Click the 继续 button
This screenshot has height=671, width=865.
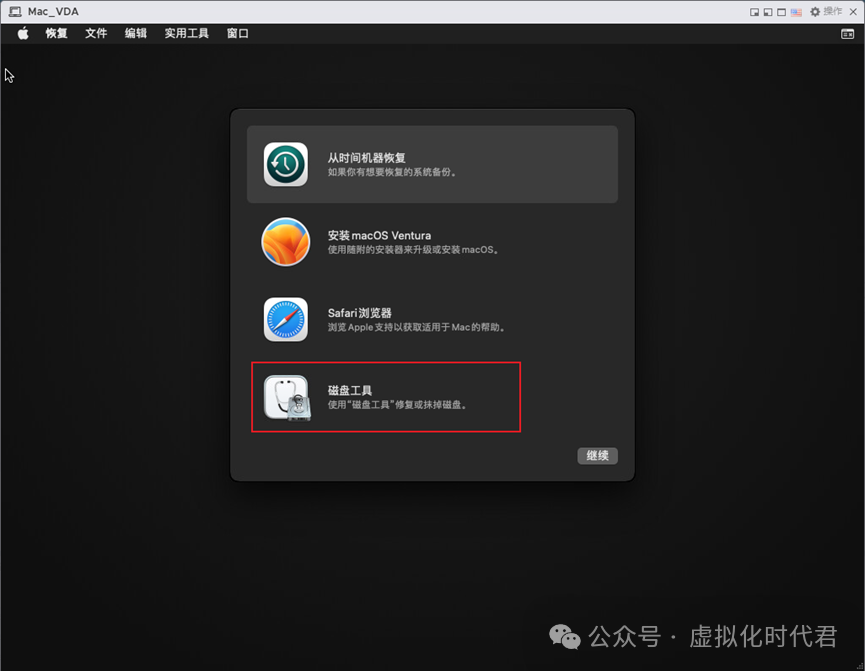point(597,456)
